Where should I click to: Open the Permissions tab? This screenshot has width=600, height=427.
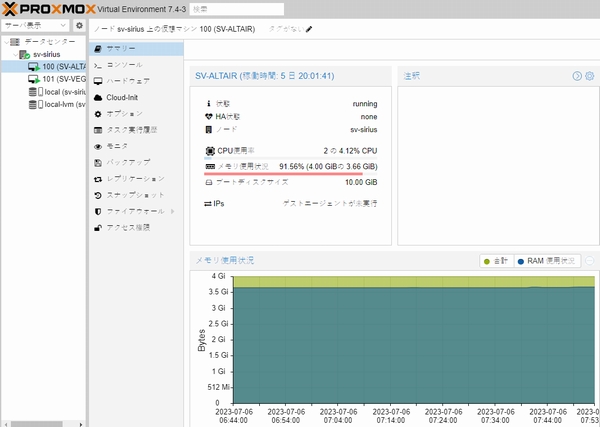[136, 228]
